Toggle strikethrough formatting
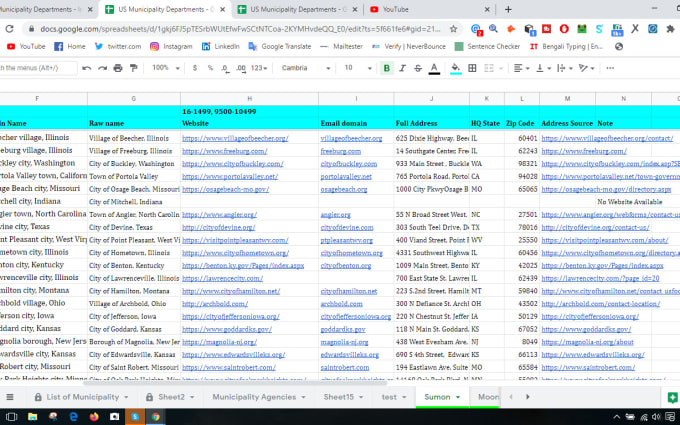 (418, 68)
